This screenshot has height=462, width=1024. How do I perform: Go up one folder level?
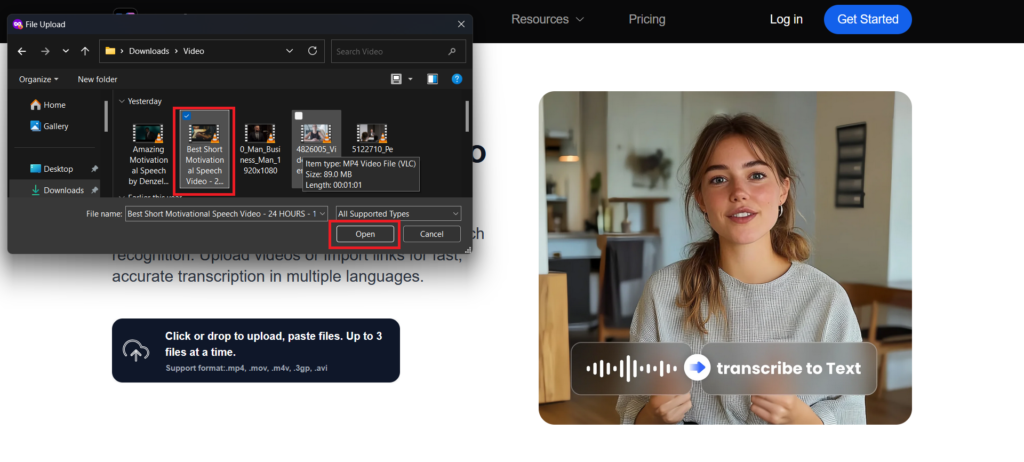click(85, 51)
